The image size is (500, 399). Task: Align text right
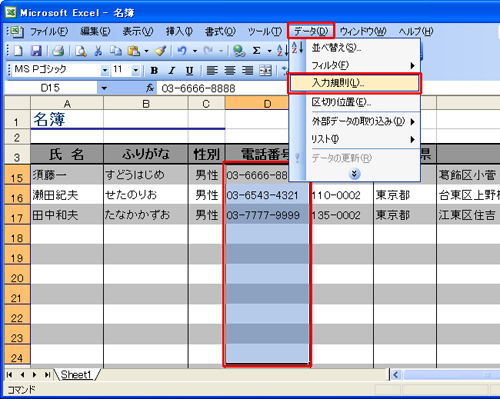(x=247, y=71)
